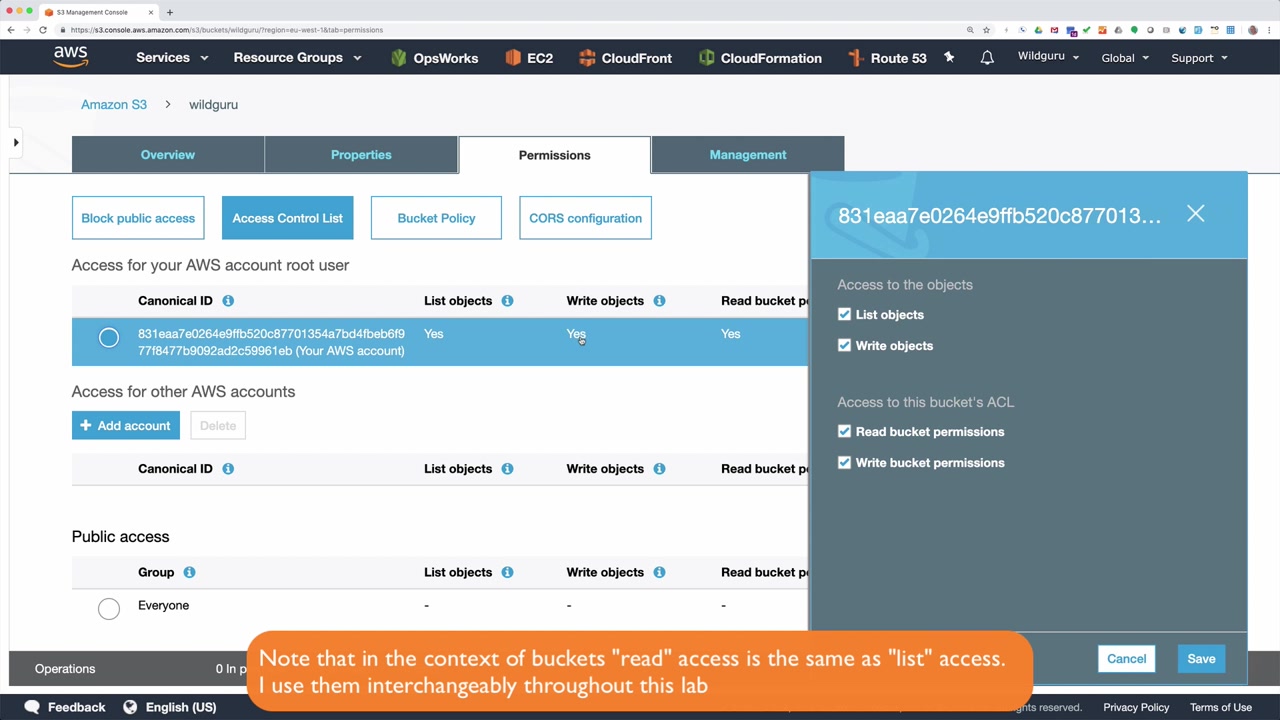Viewport: 1280px width, 720px height.
Task: Open the OpsWorks service shortcut
Action: 434,58
